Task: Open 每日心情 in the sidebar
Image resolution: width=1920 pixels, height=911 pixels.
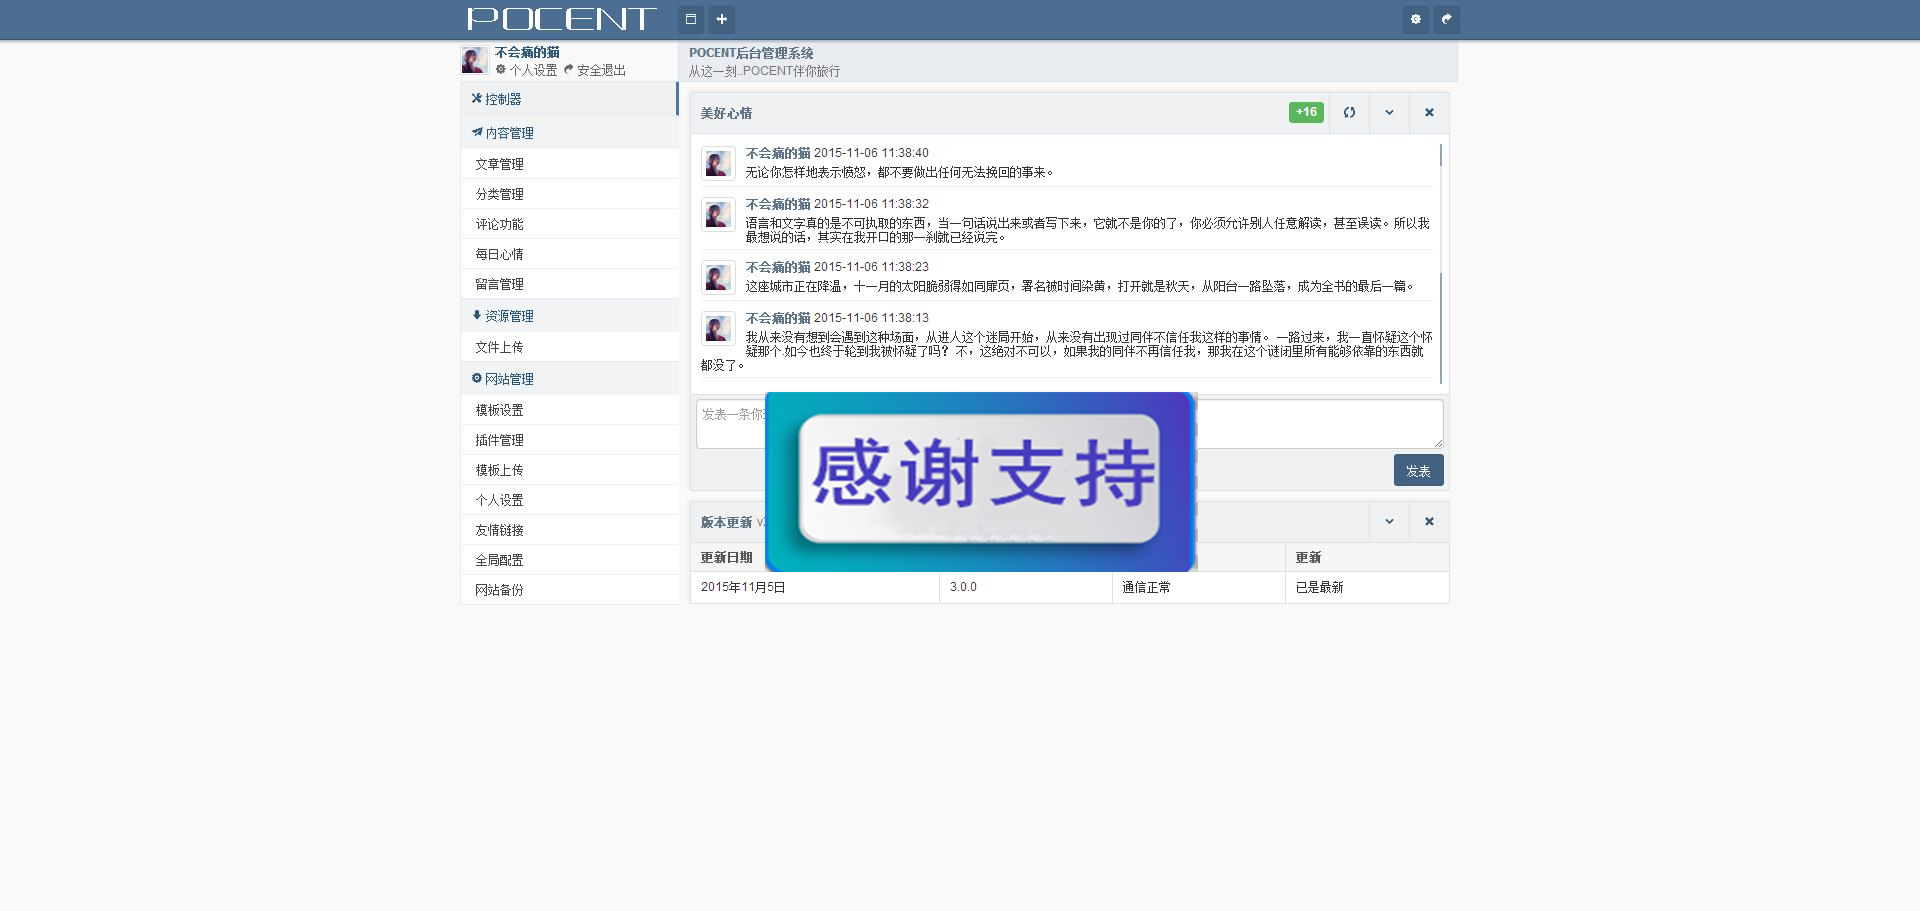Action: 569,254
